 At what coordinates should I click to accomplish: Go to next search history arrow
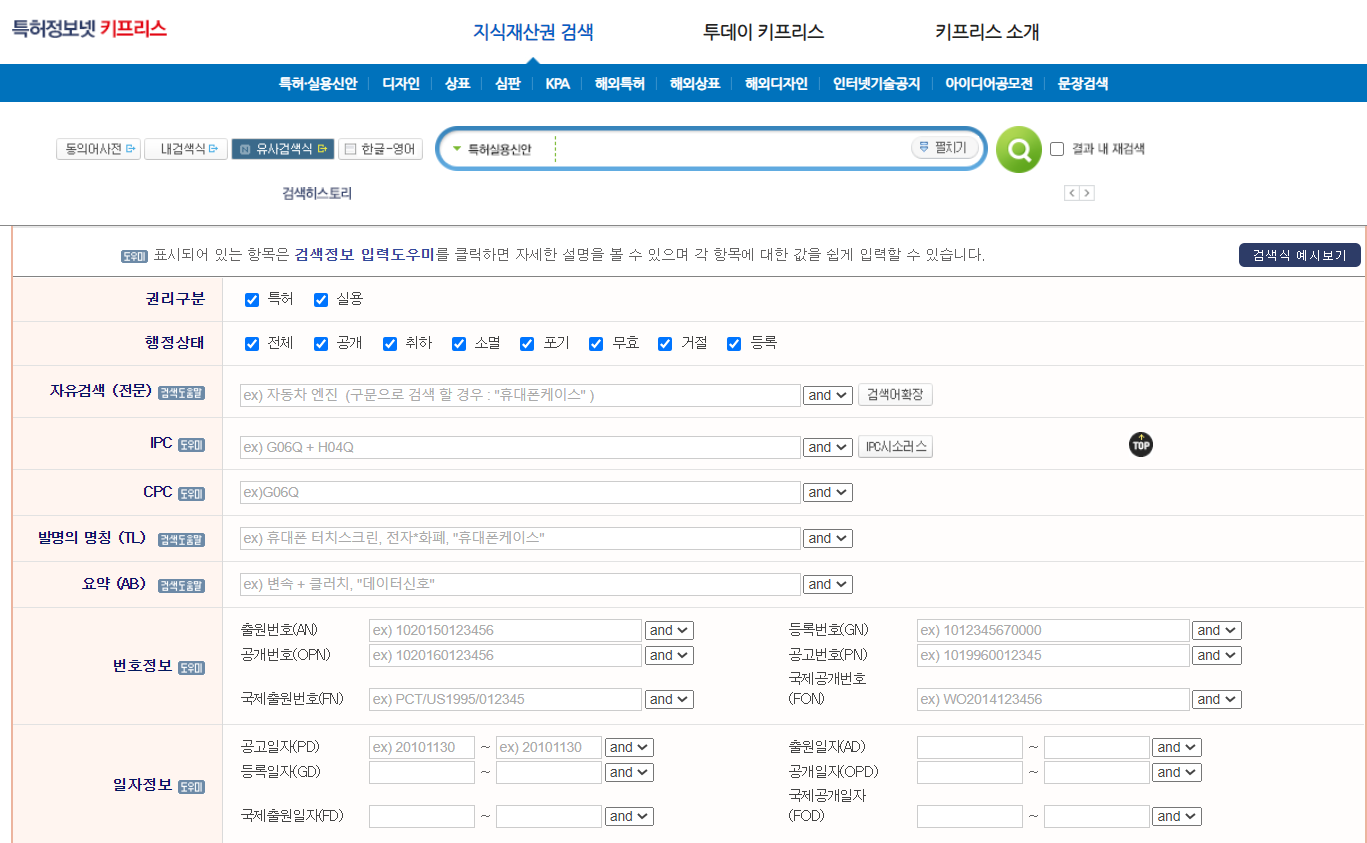[1087, 193]
